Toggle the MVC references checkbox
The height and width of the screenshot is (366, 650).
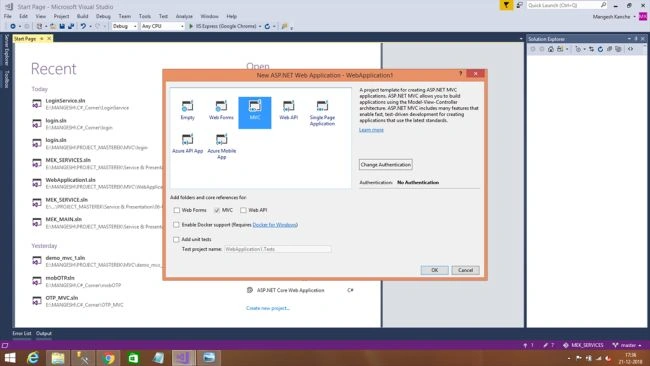point(217,210)
